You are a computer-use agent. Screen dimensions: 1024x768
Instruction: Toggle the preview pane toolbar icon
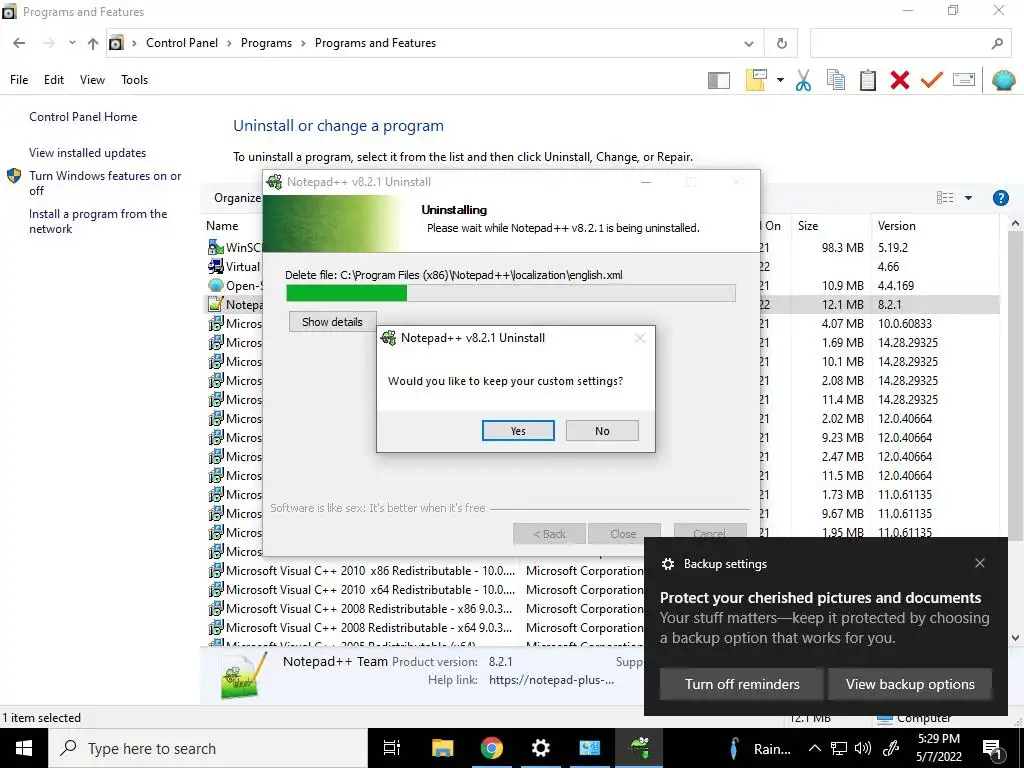click(718, 80)
